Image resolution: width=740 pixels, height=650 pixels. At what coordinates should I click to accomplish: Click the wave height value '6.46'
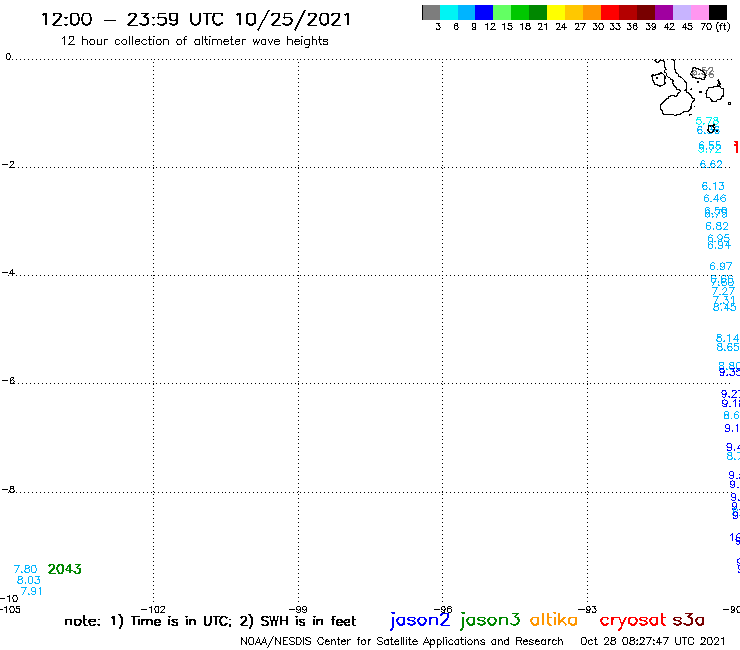tap(715, 198)
